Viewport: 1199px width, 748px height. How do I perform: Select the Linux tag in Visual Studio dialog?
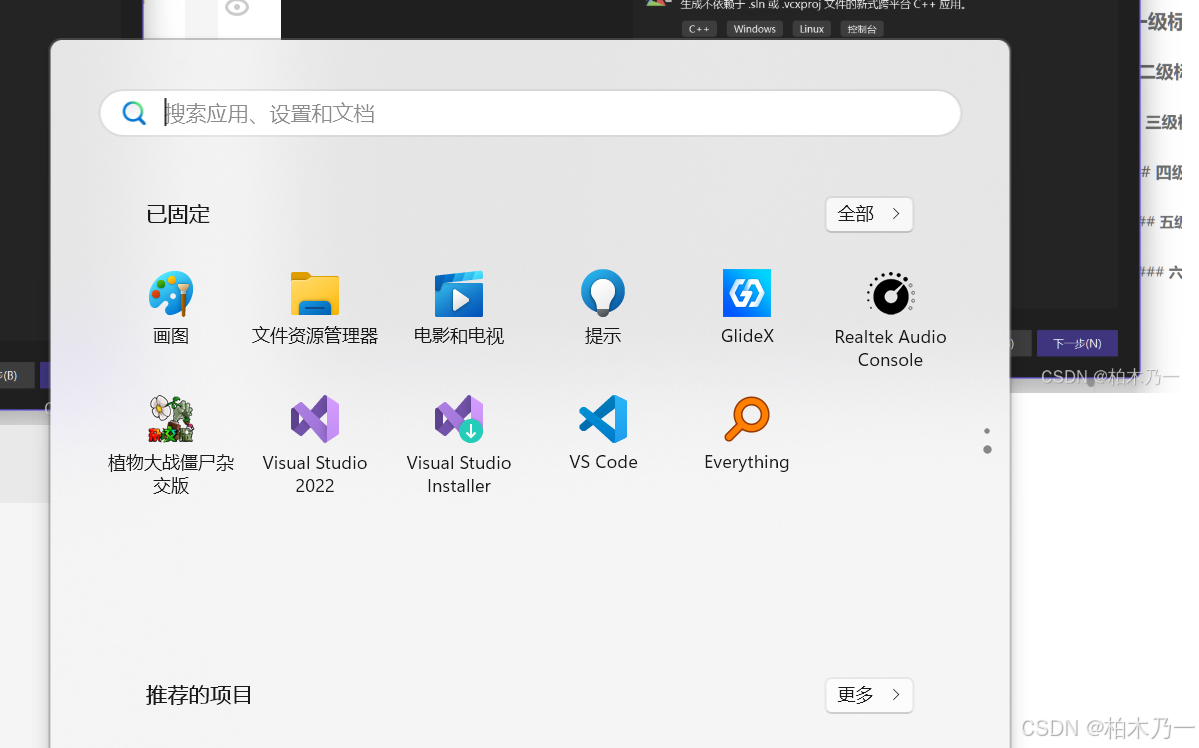click(x=811, y=29)
